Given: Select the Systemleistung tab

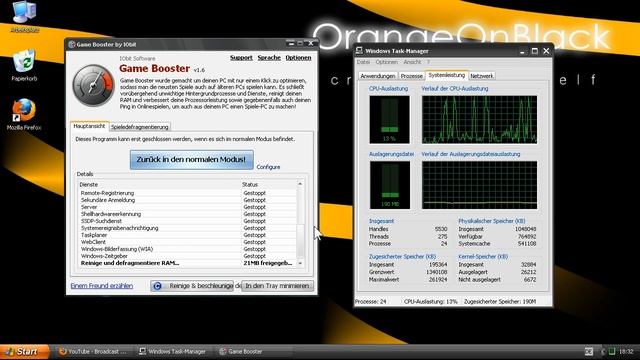Looking at the screenshot, I should click(x=447, y=75).
